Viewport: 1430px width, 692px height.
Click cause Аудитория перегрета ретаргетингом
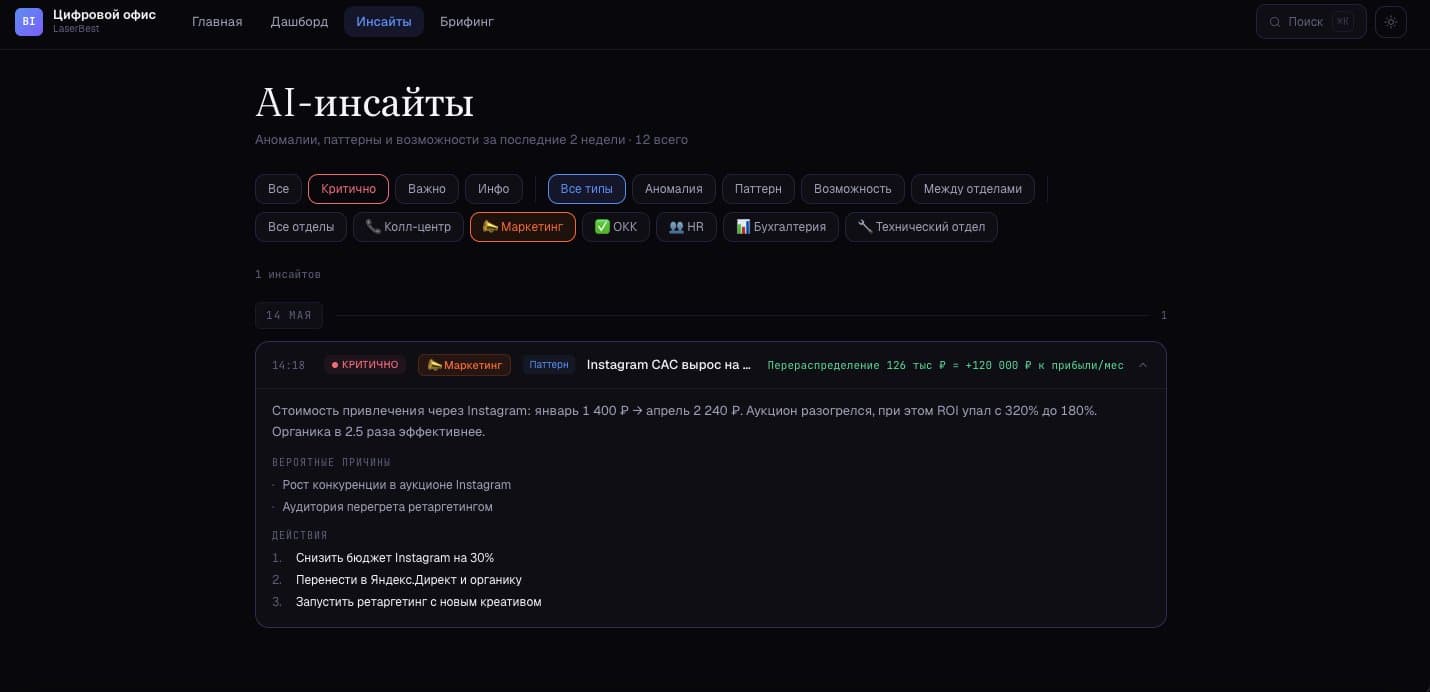click(x=388, y=507)
